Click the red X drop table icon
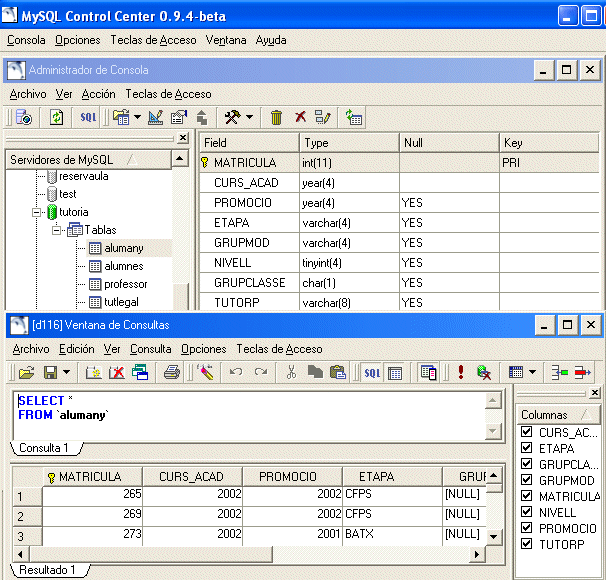This screenshot has height=580, width=606. point(300,116)
